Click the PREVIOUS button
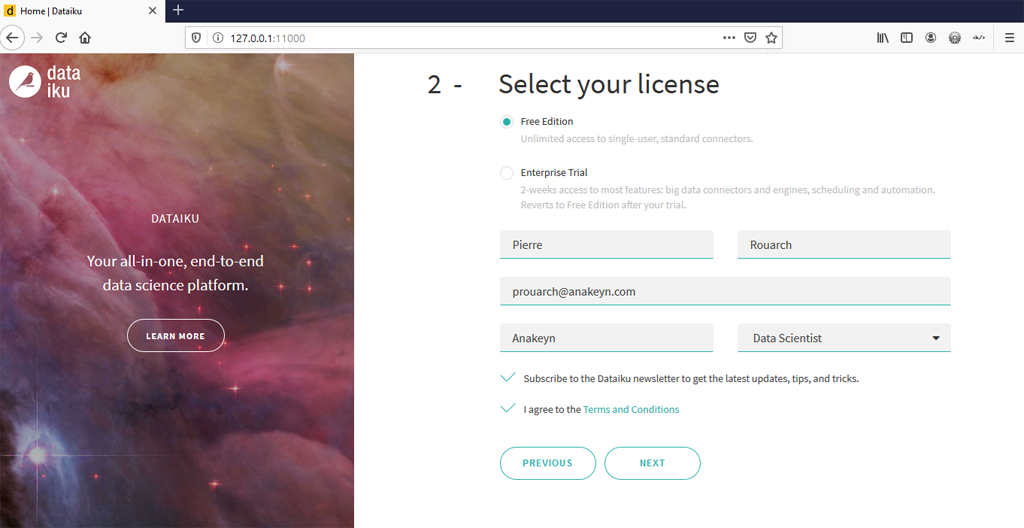1024x528 pixels. tap(548, 463)
